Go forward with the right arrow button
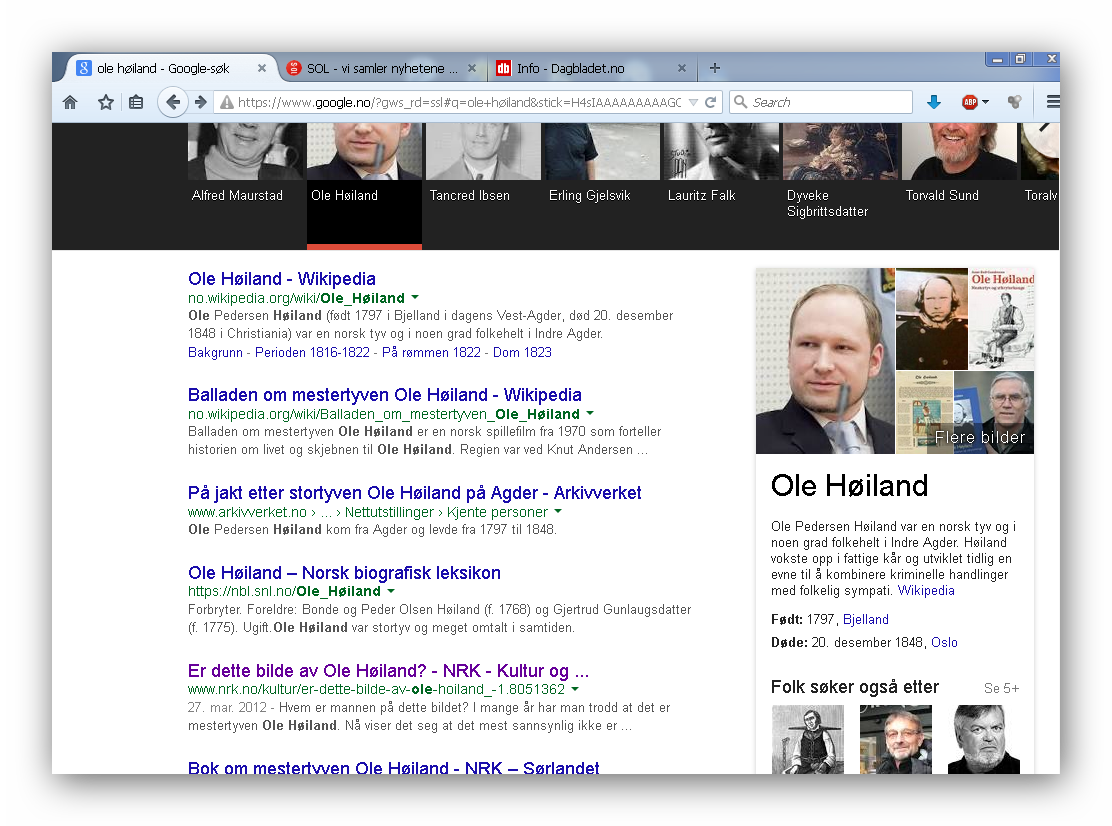Screen dimensions: 1112x826 click(201, 102)
